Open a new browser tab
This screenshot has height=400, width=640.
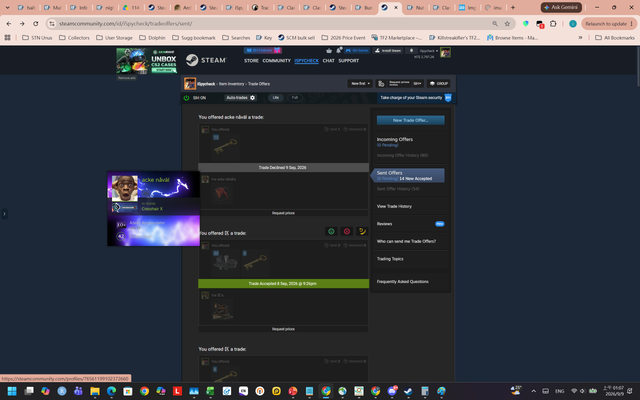coord(513,7)
